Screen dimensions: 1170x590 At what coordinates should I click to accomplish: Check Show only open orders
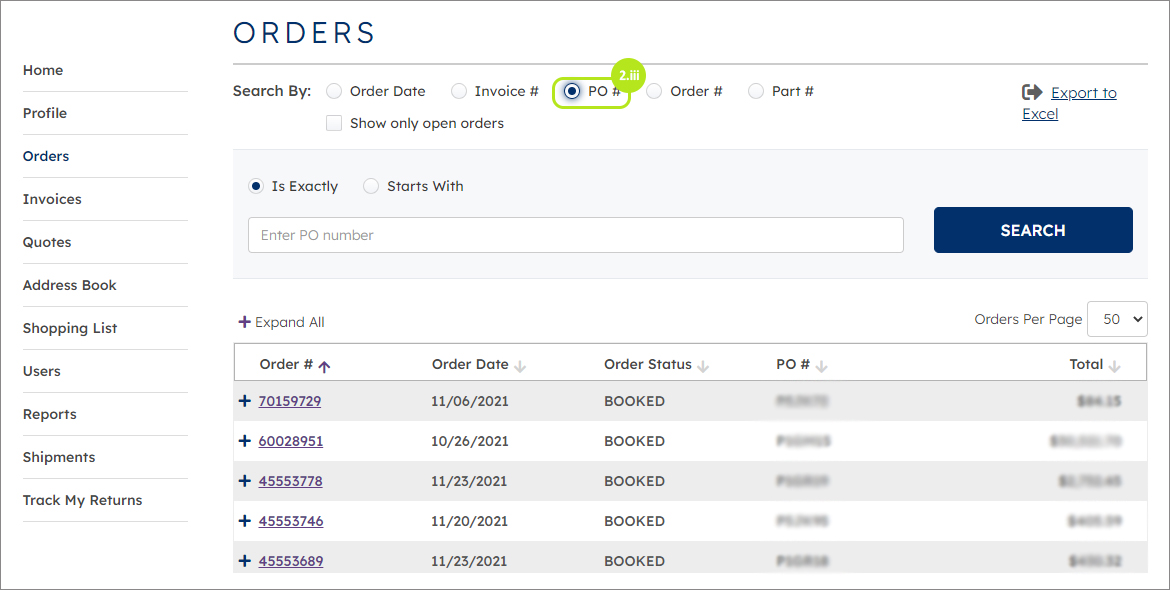(x=334, y=123)
